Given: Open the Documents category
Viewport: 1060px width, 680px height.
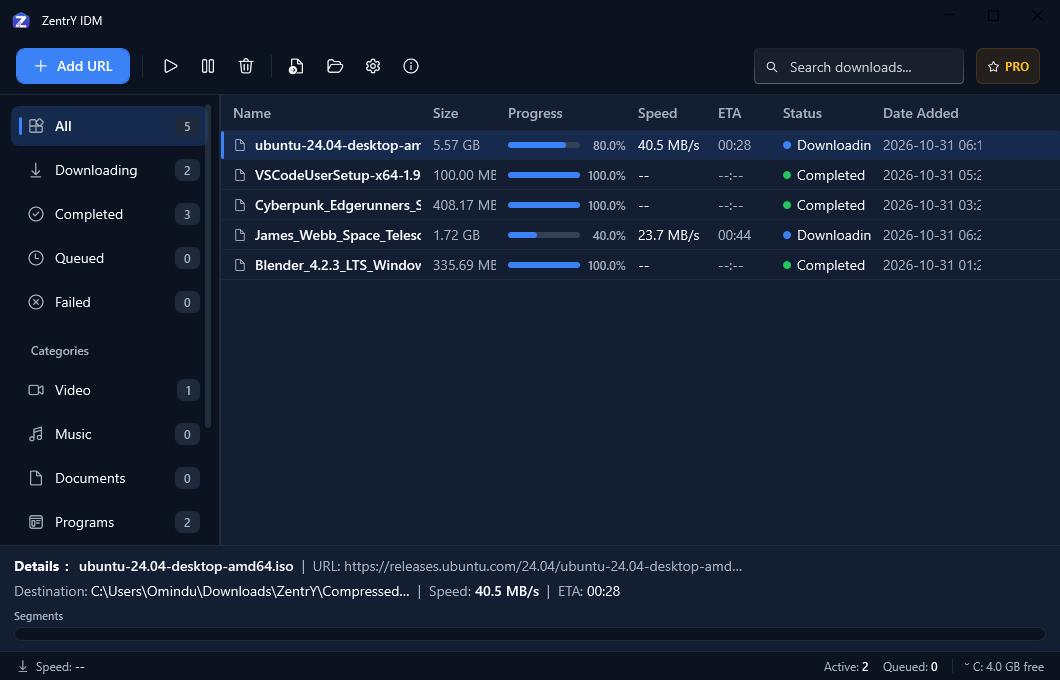Looking at the screenshot, I should (x=108, y=478).
